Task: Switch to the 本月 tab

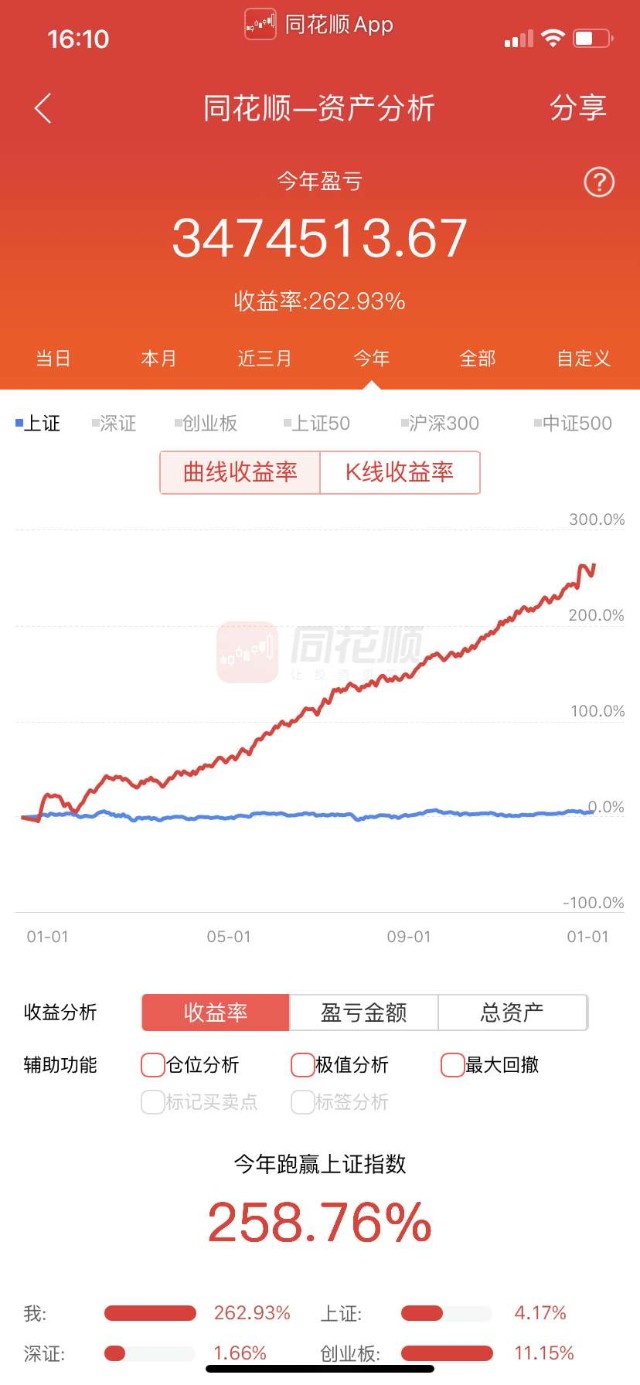Action: (159, 358)
